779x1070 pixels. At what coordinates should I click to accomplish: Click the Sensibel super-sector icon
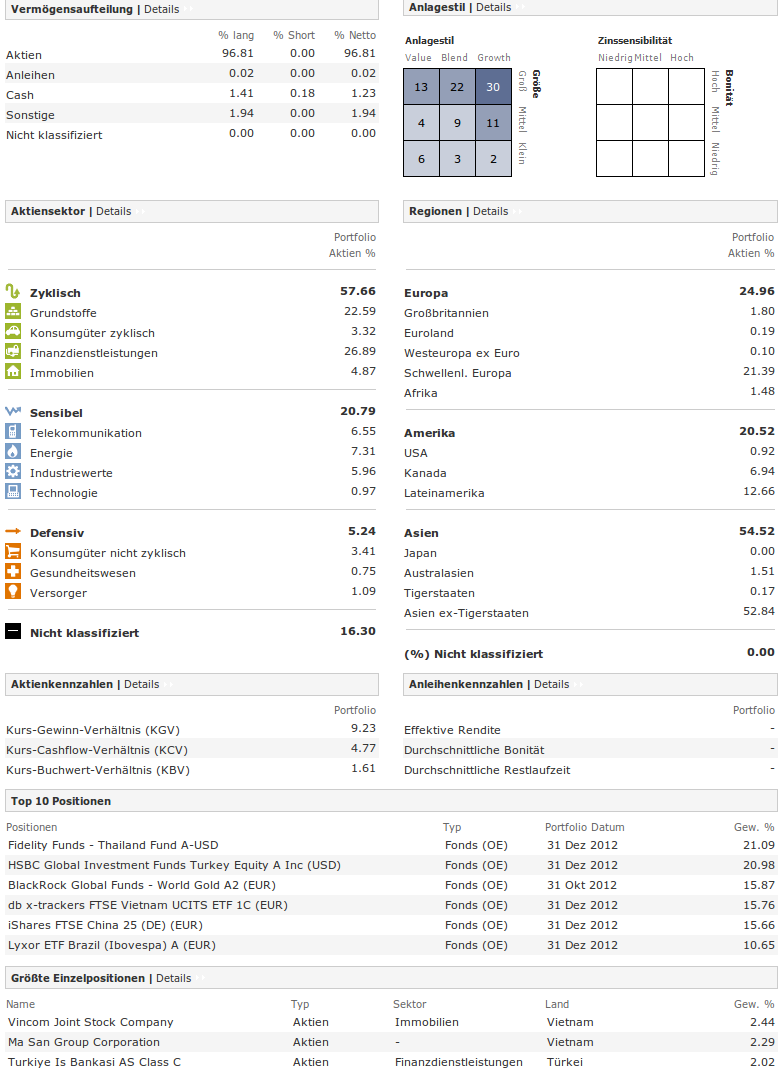click(x=13, y=411)
